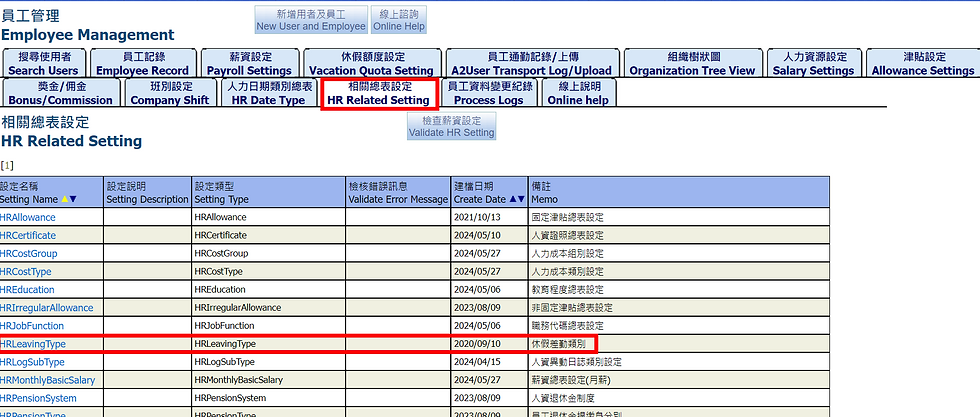Viewport: 980px width, 417px height.
Task: Switch to the Search Users tab
Action: (x=44, y=64)
